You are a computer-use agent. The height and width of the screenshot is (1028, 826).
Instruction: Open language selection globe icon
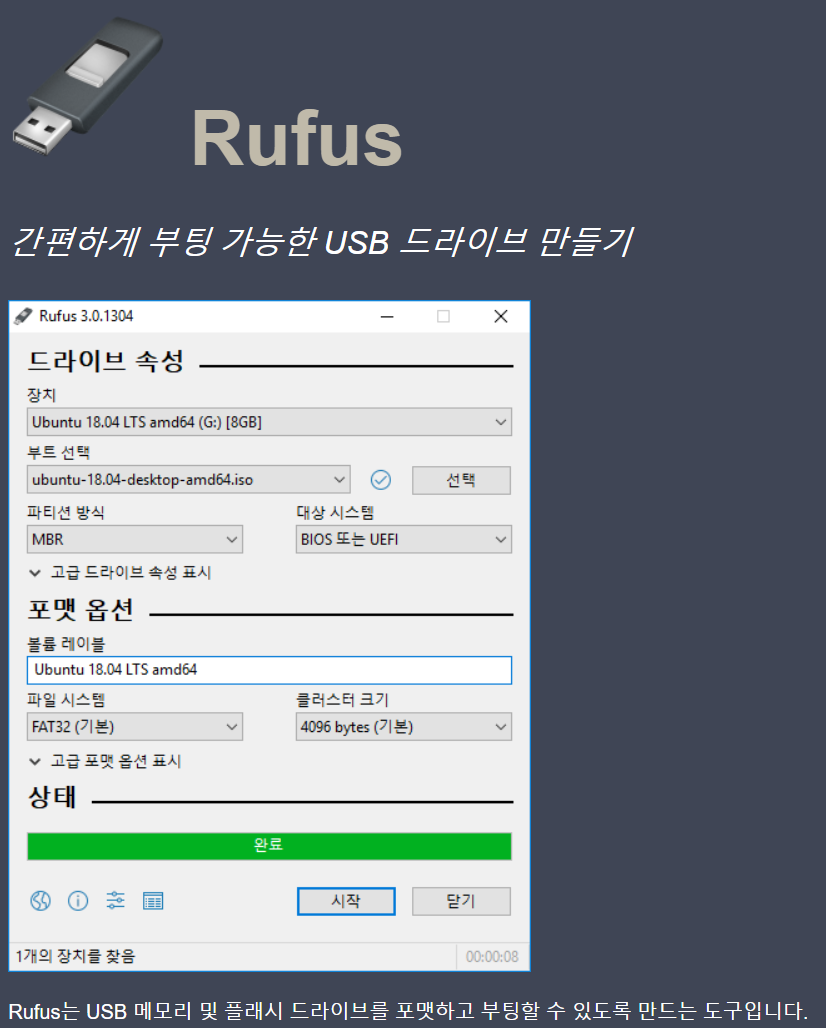(x=40, y=901)
